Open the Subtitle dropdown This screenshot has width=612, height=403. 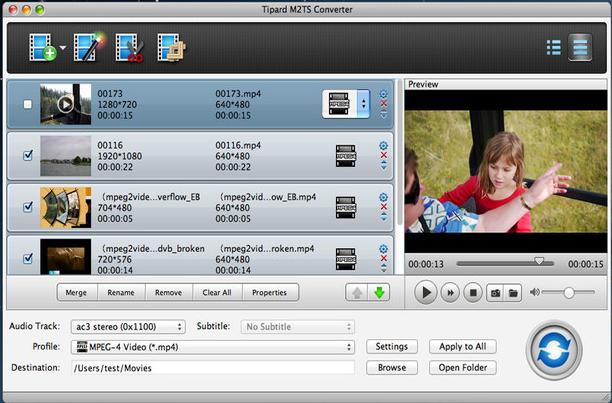297,327
